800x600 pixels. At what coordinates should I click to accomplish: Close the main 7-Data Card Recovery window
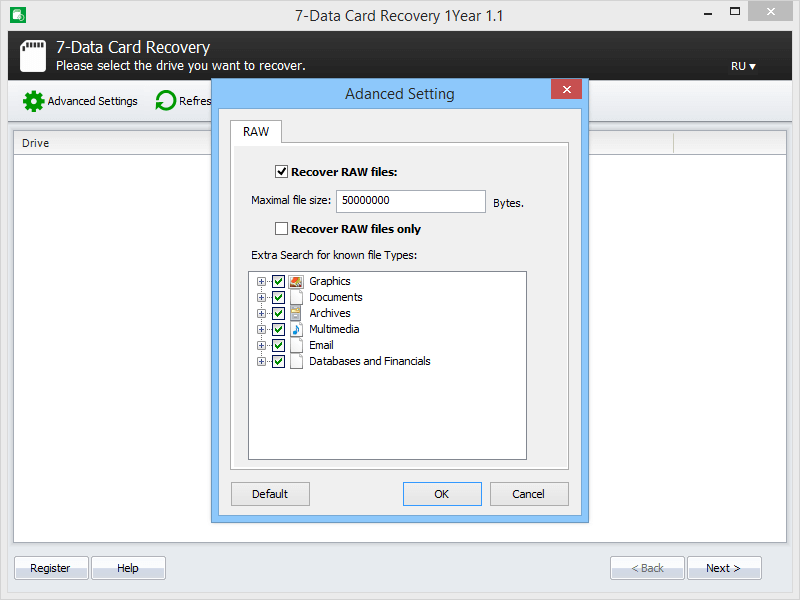click(770, 11)
